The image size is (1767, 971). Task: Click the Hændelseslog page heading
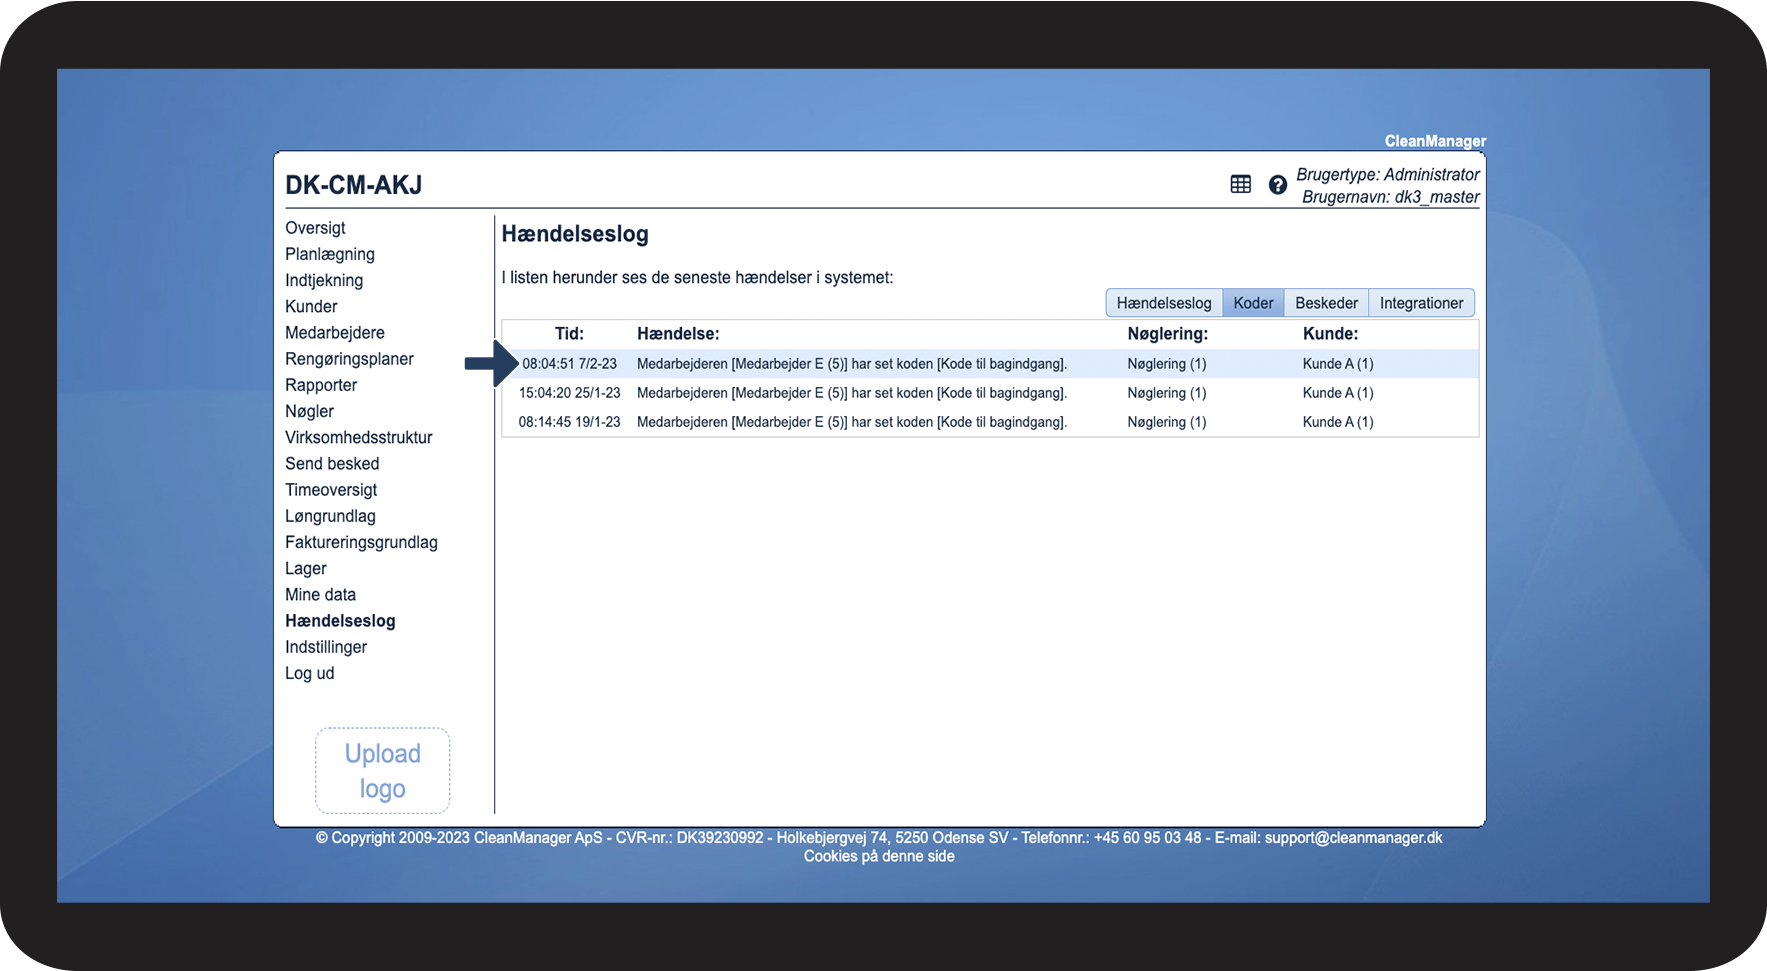click(x=575, y=234)
